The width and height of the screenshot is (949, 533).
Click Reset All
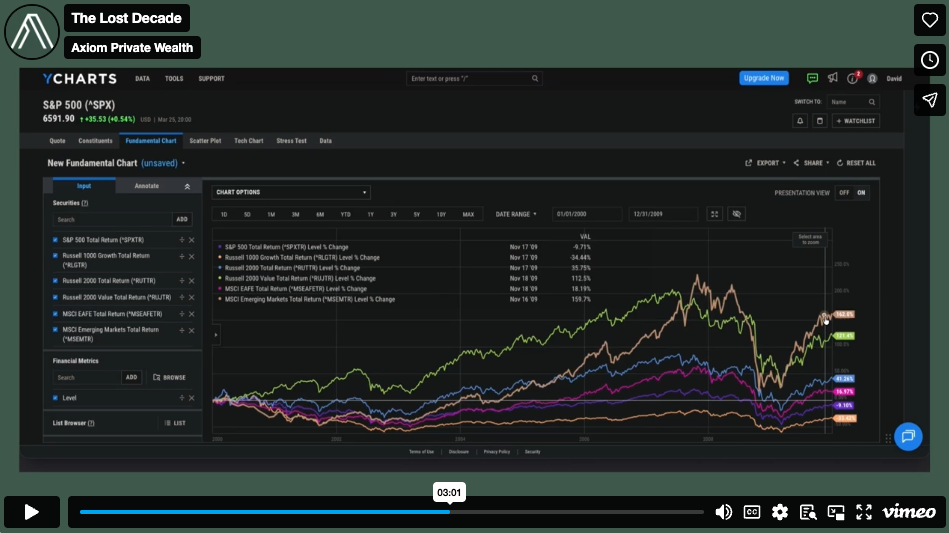point(856,163)
